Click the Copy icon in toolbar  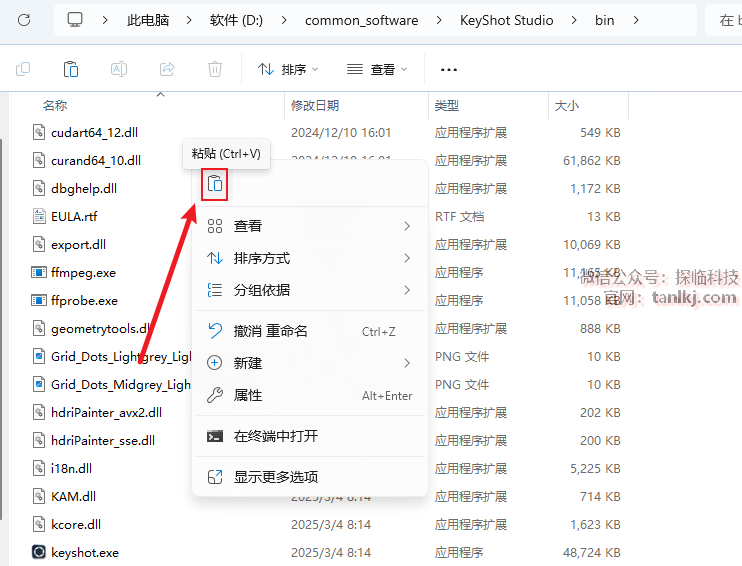click(x=23, y=69)
